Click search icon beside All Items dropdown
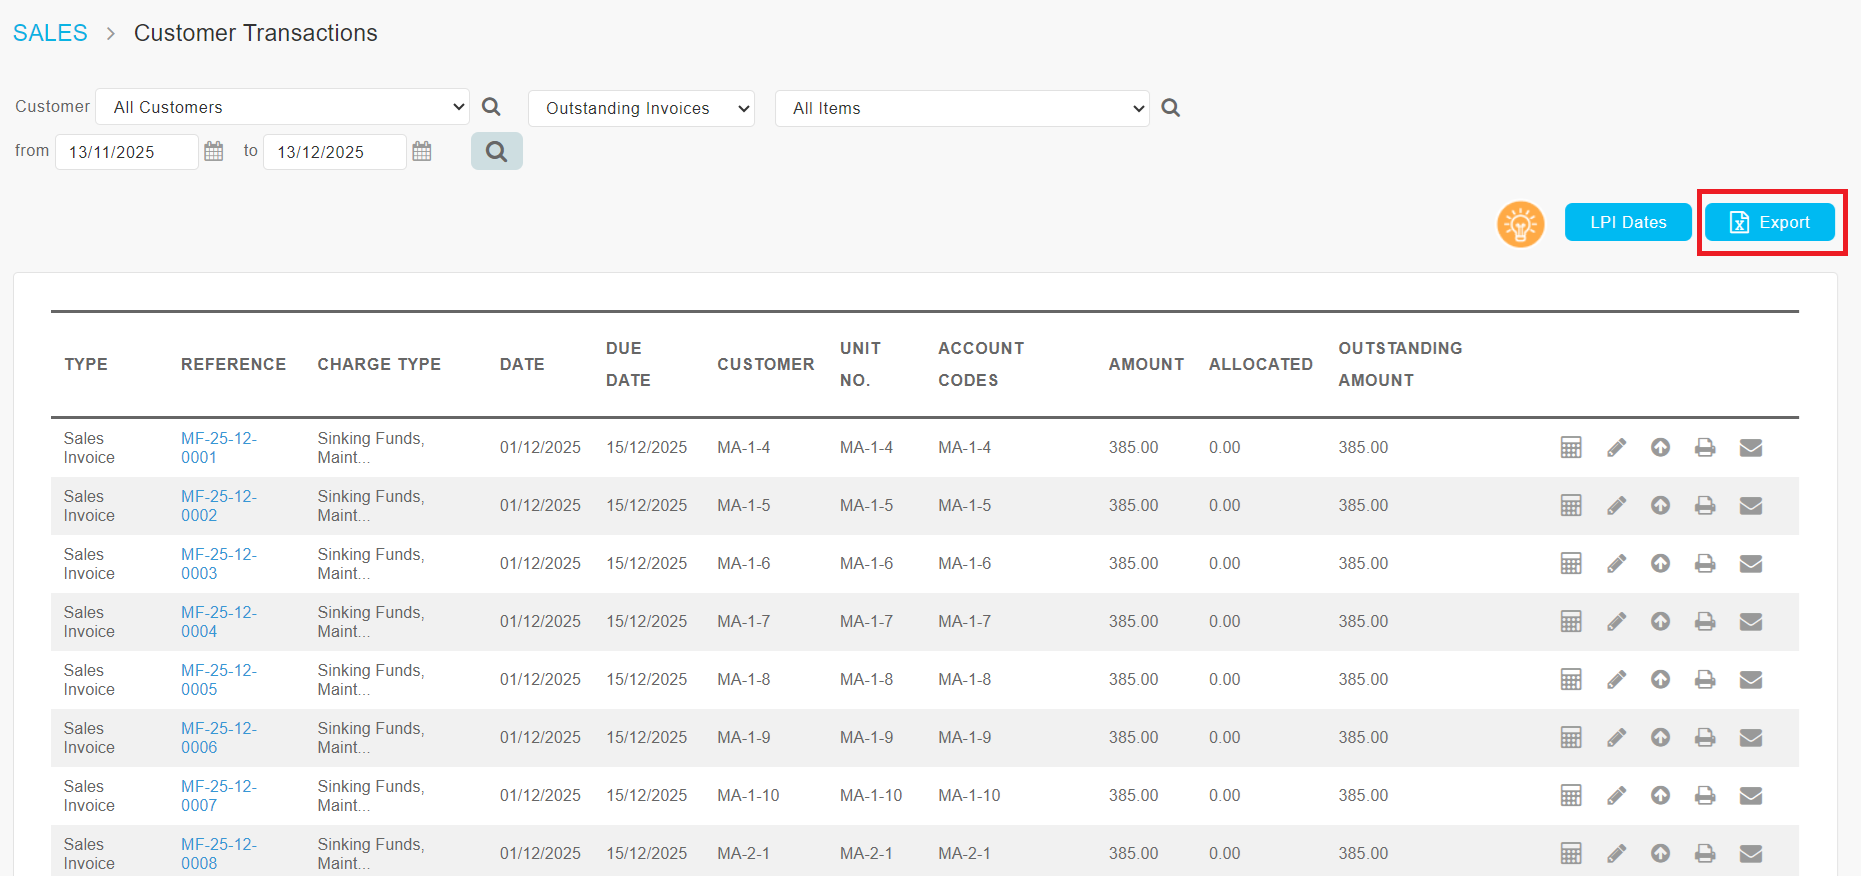This screenshot has height=876, width=1861. click(x=1170, y=108)
